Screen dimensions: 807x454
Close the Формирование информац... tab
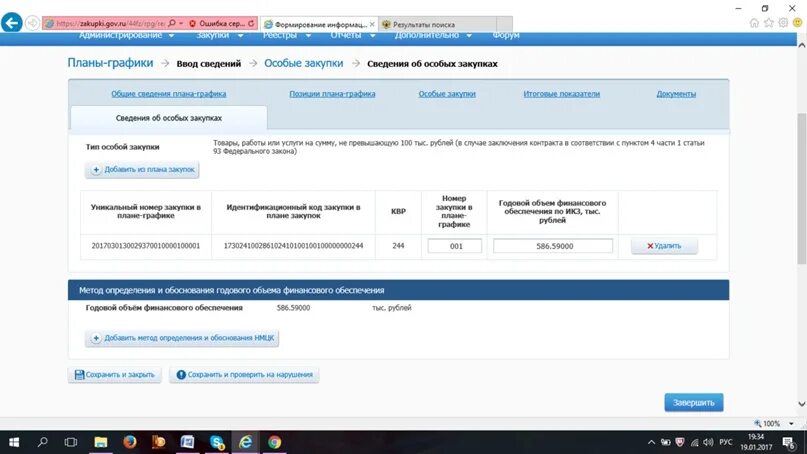372,24
